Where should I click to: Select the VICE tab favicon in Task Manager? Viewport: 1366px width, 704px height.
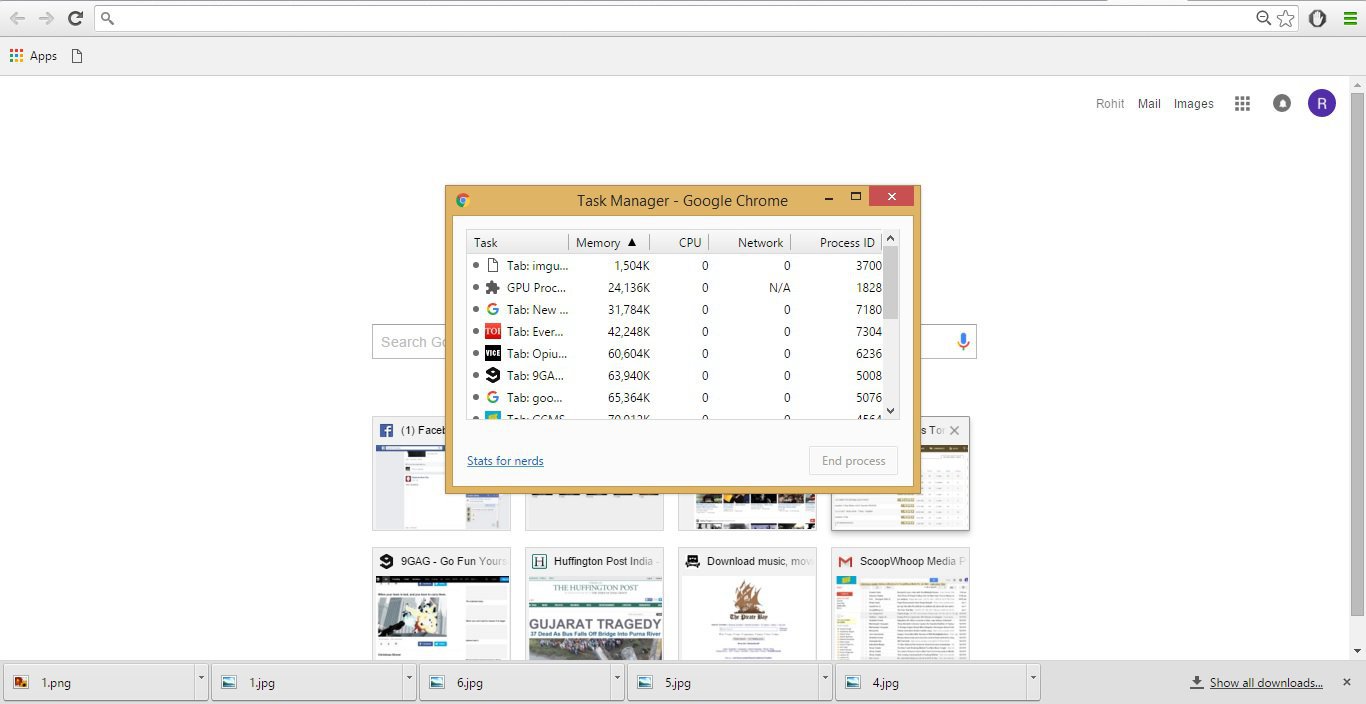point(492,353)
